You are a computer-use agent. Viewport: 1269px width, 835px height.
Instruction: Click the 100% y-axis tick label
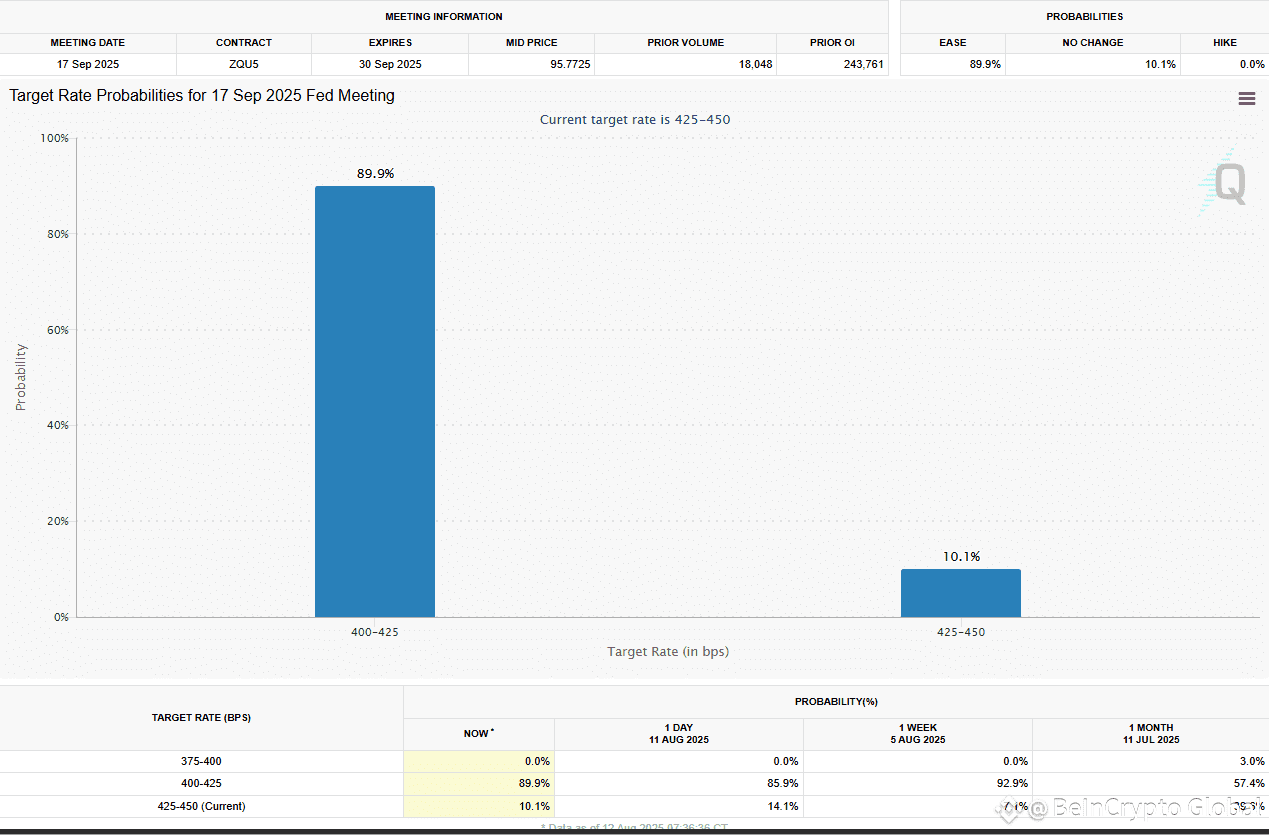pos(54,138)
